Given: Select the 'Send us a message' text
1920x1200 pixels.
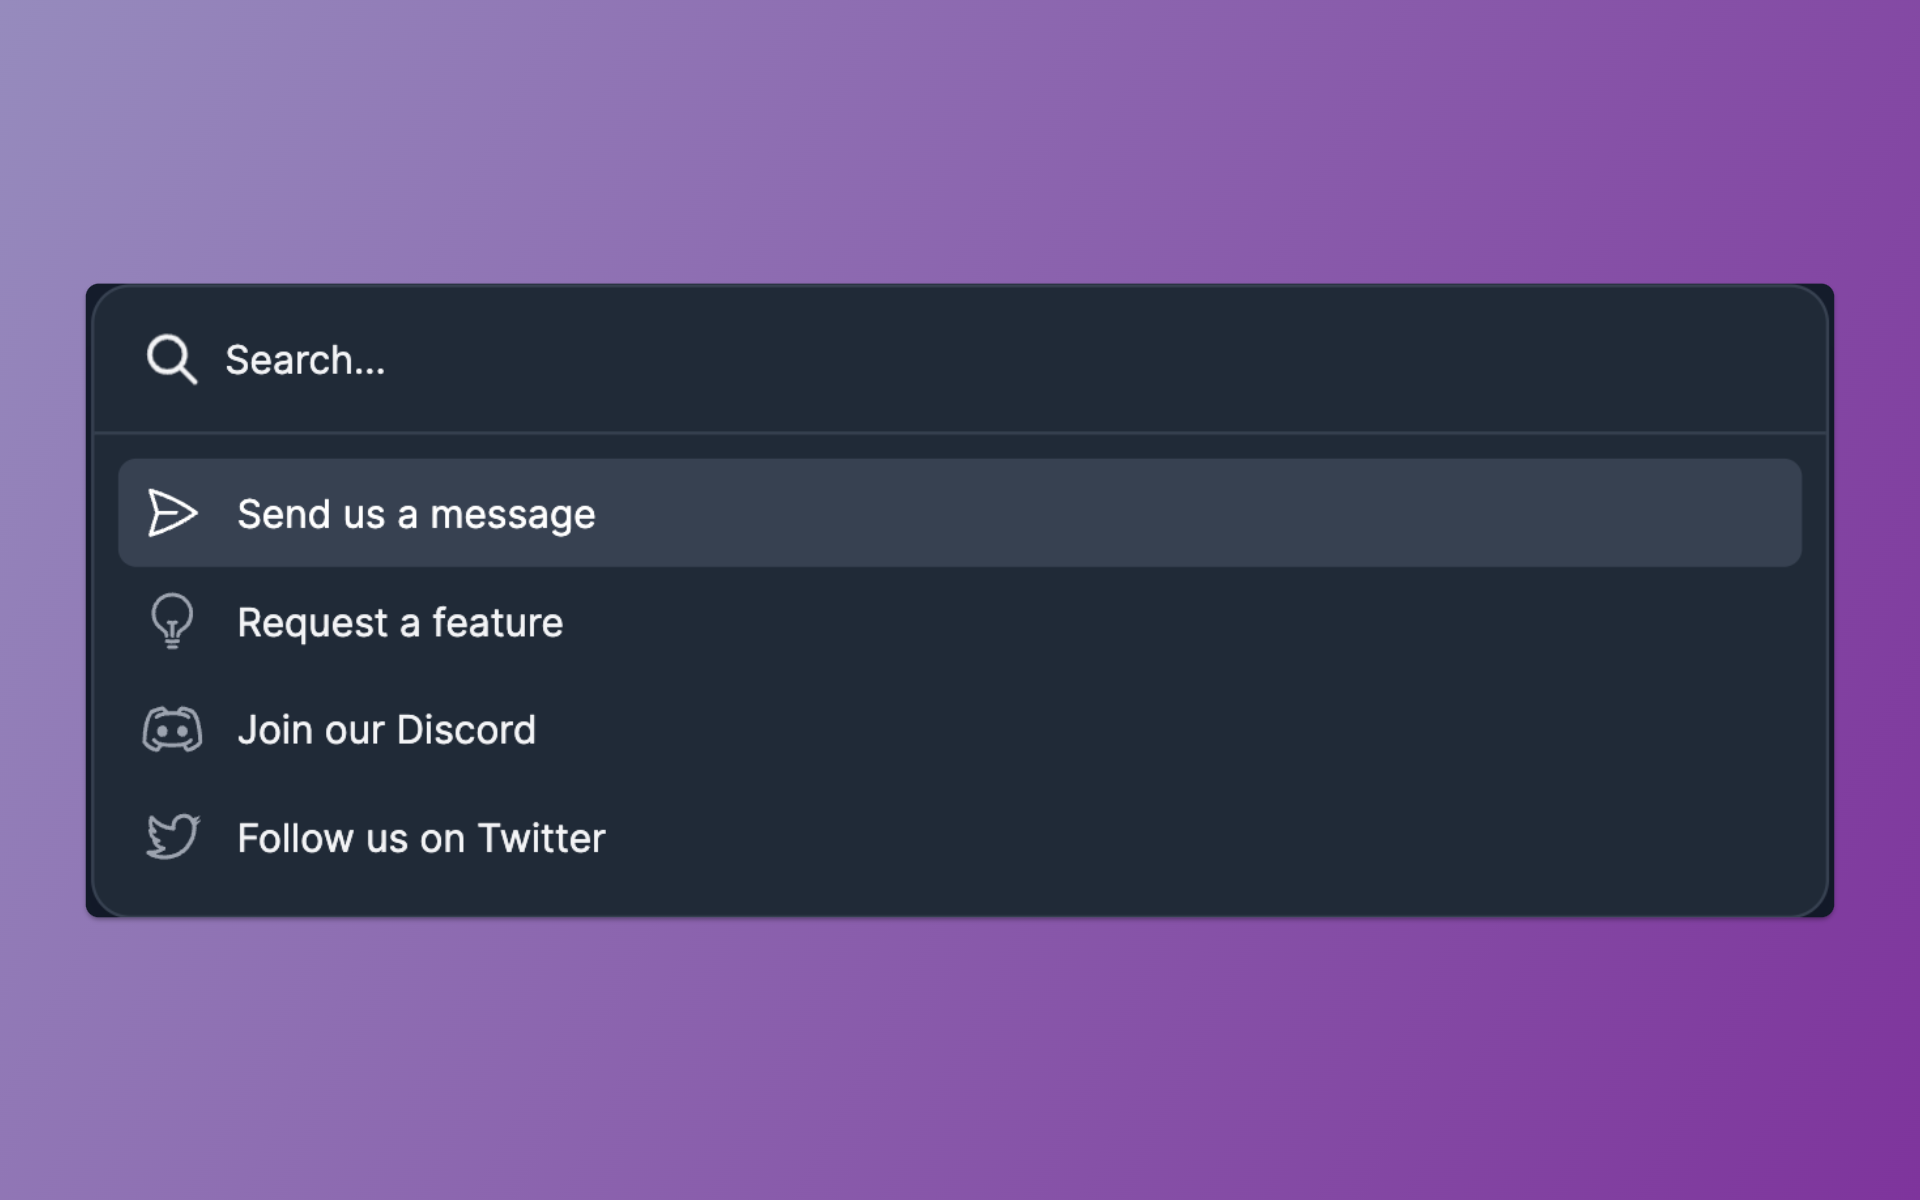Looking at the screenshot, I should click(x=416, y=514).
